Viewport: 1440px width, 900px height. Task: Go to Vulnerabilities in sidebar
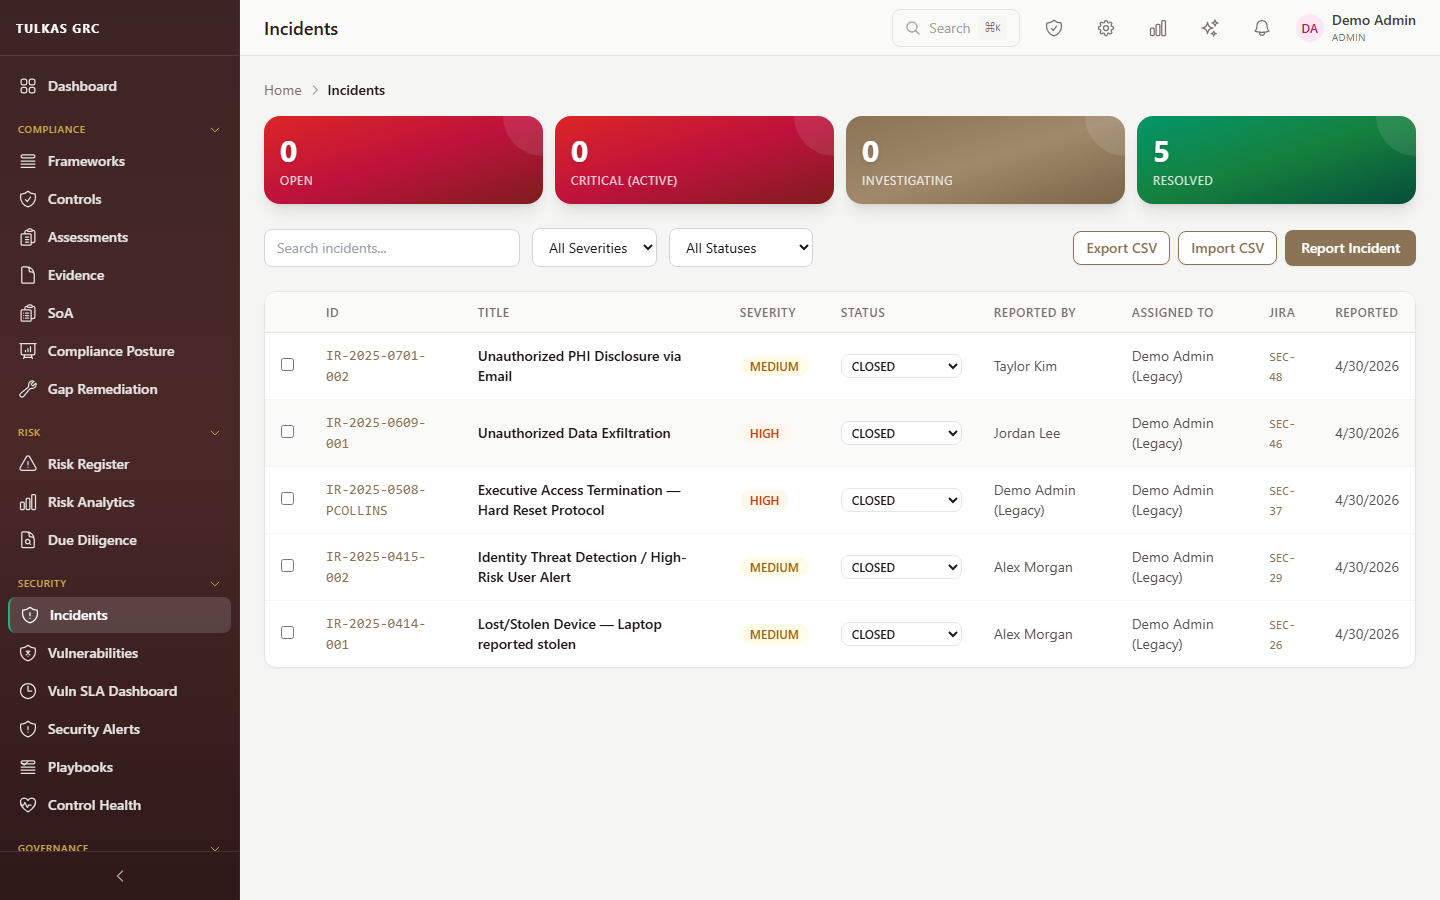point(120,653)
